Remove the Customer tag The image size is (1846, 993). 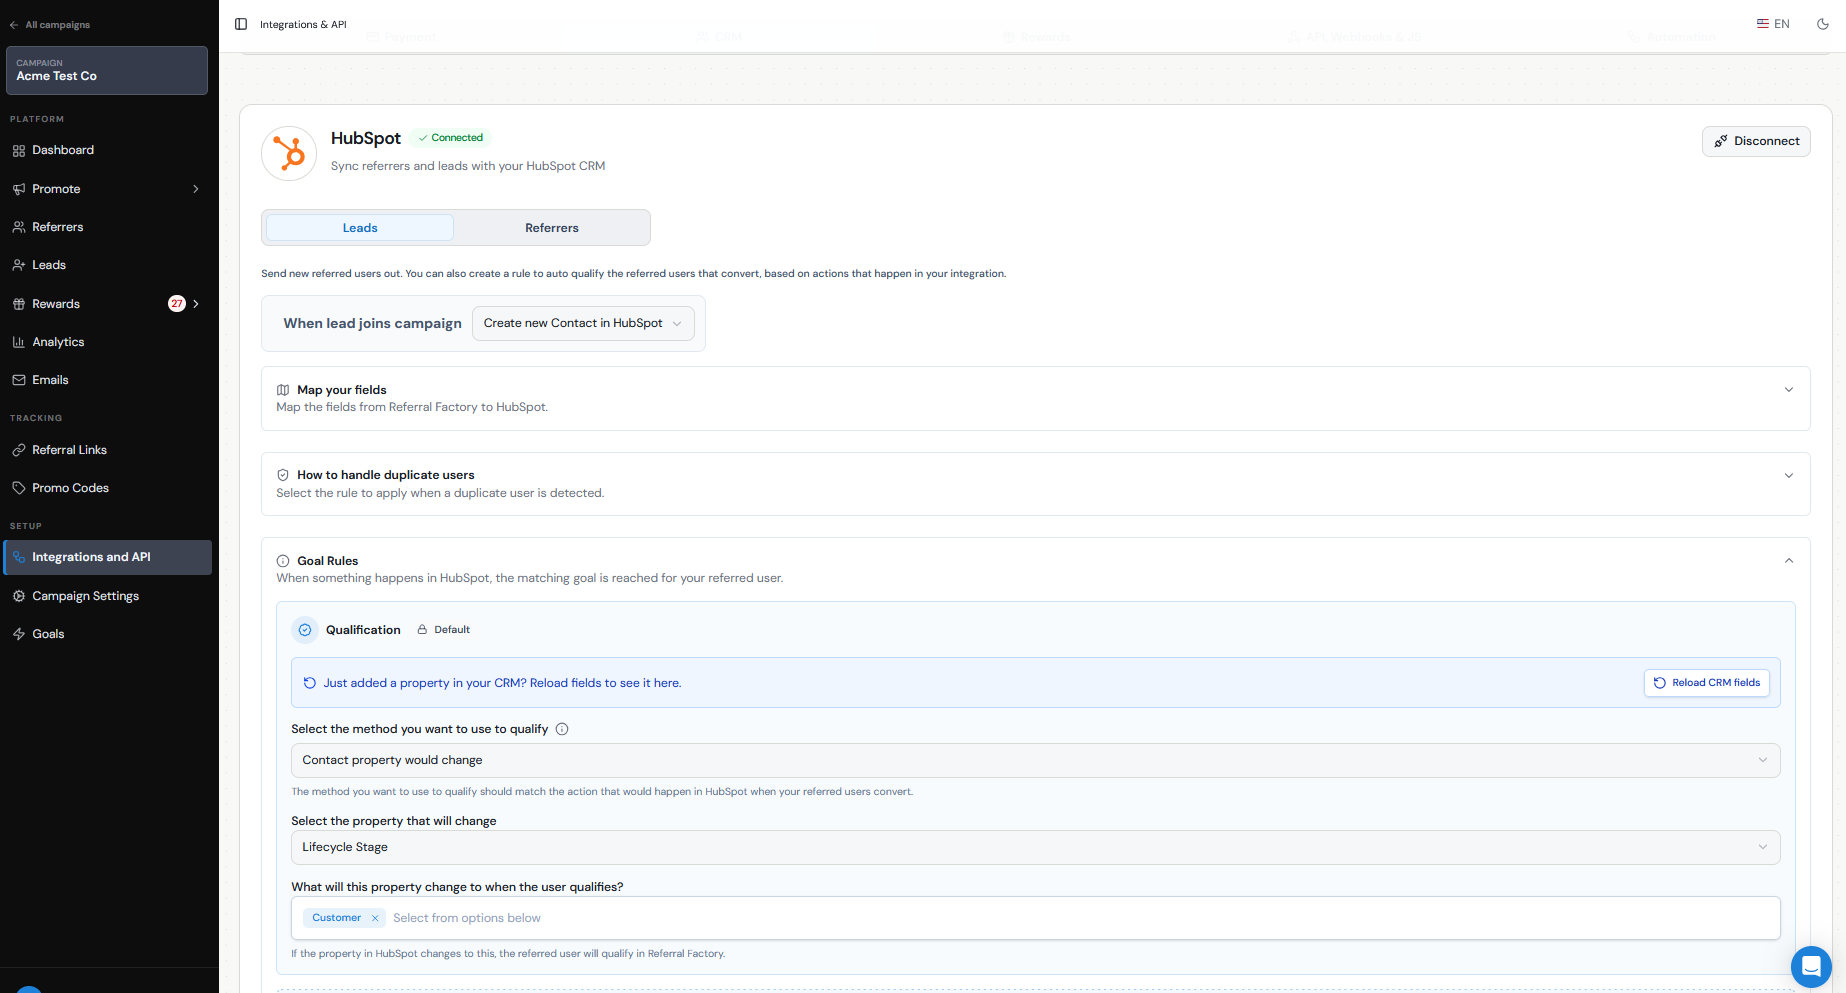(x=375, y=918)
